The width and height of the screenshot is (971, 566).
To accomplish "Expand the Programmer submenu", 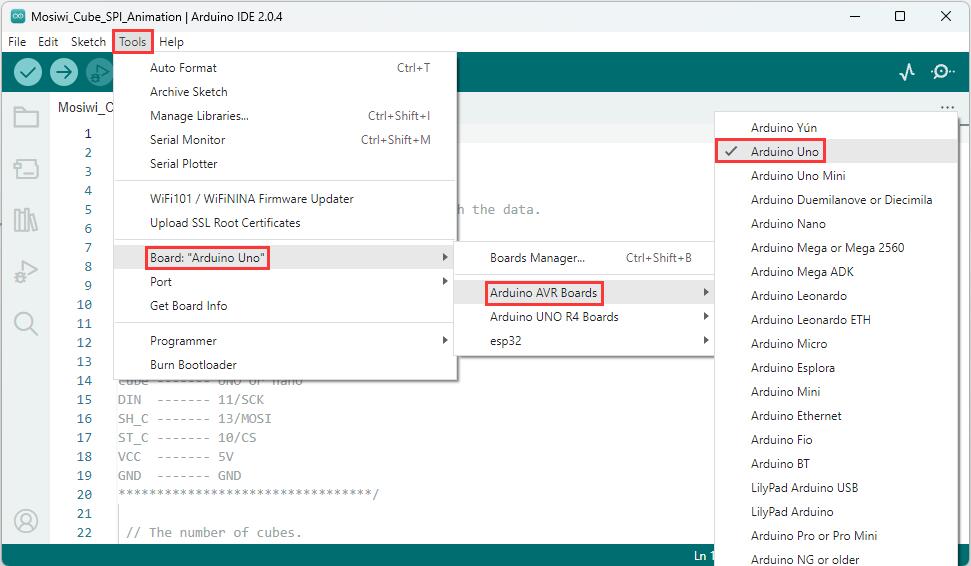I will pyautogui.click(x=285, y=341).
